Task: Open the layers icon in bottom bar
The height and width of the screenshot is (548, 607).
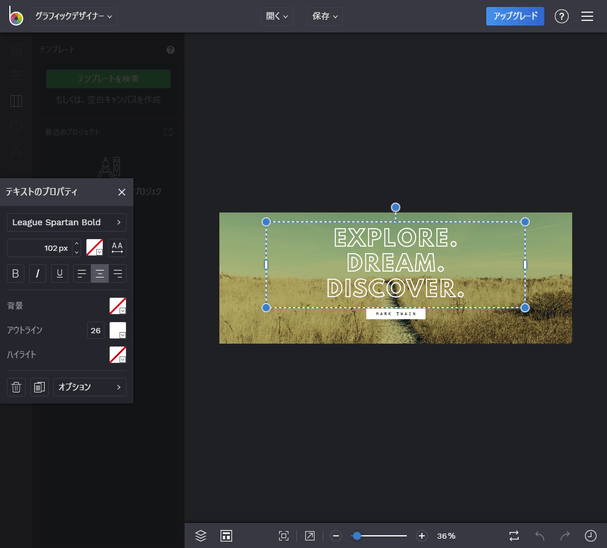Action: [201, 536]
